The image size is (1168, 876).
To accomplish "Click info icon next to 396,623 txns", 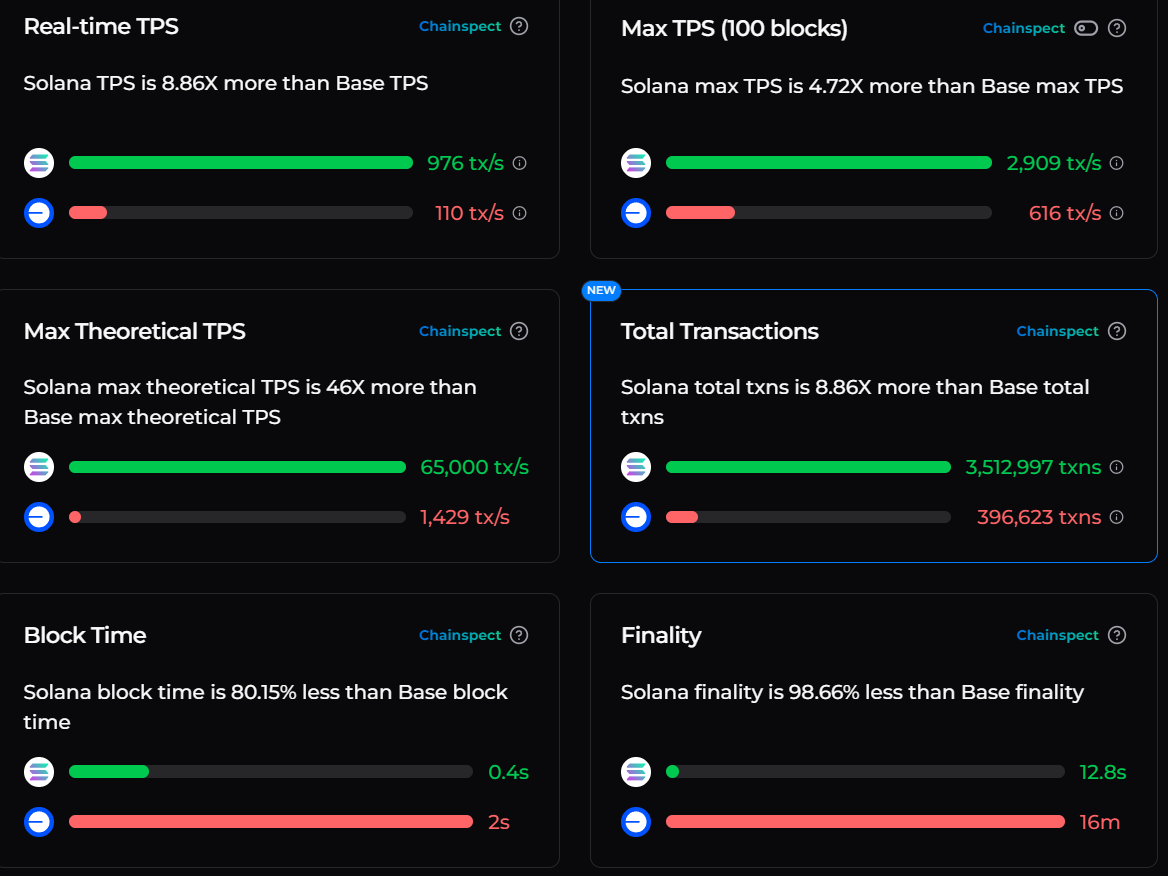I will click(1117, 517).
